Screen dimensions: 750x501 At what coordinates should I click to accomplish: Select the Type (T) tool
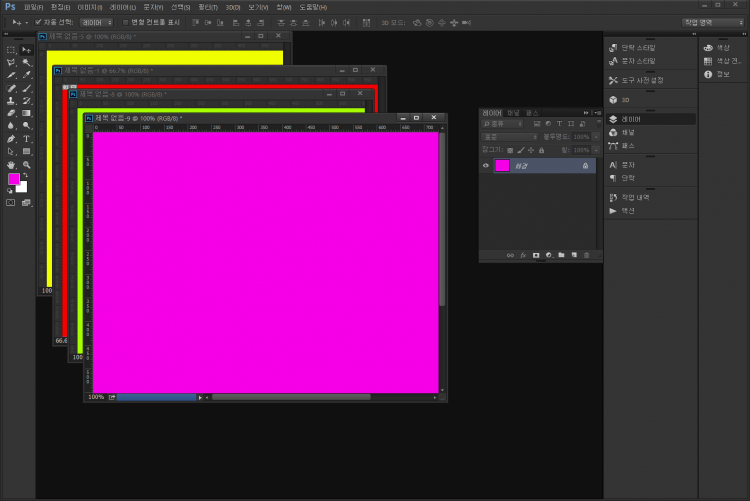27,139
